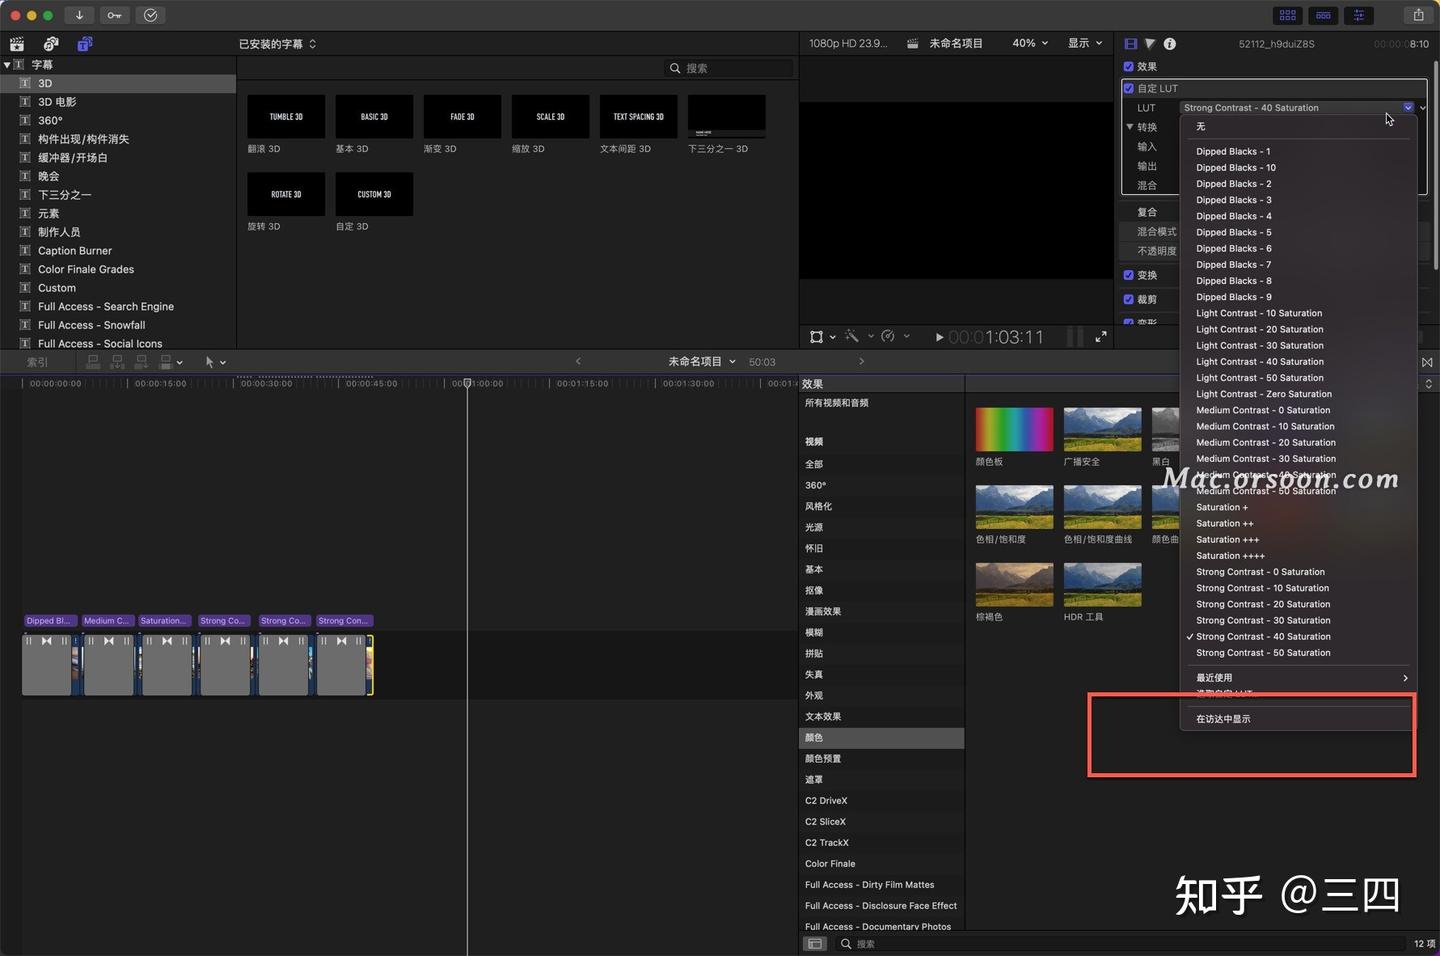This screenshot has width=1440, height=956.
Task: Click the Info inspector icon
Action: (x=1169, y=43)
